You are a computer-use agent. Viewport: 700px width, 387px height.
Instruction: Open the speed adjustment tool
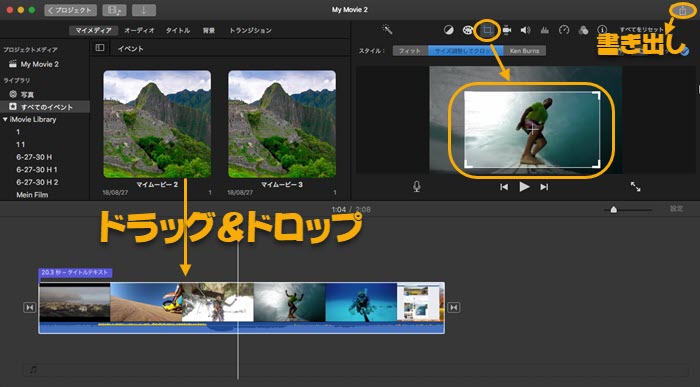tap(564, 30)
